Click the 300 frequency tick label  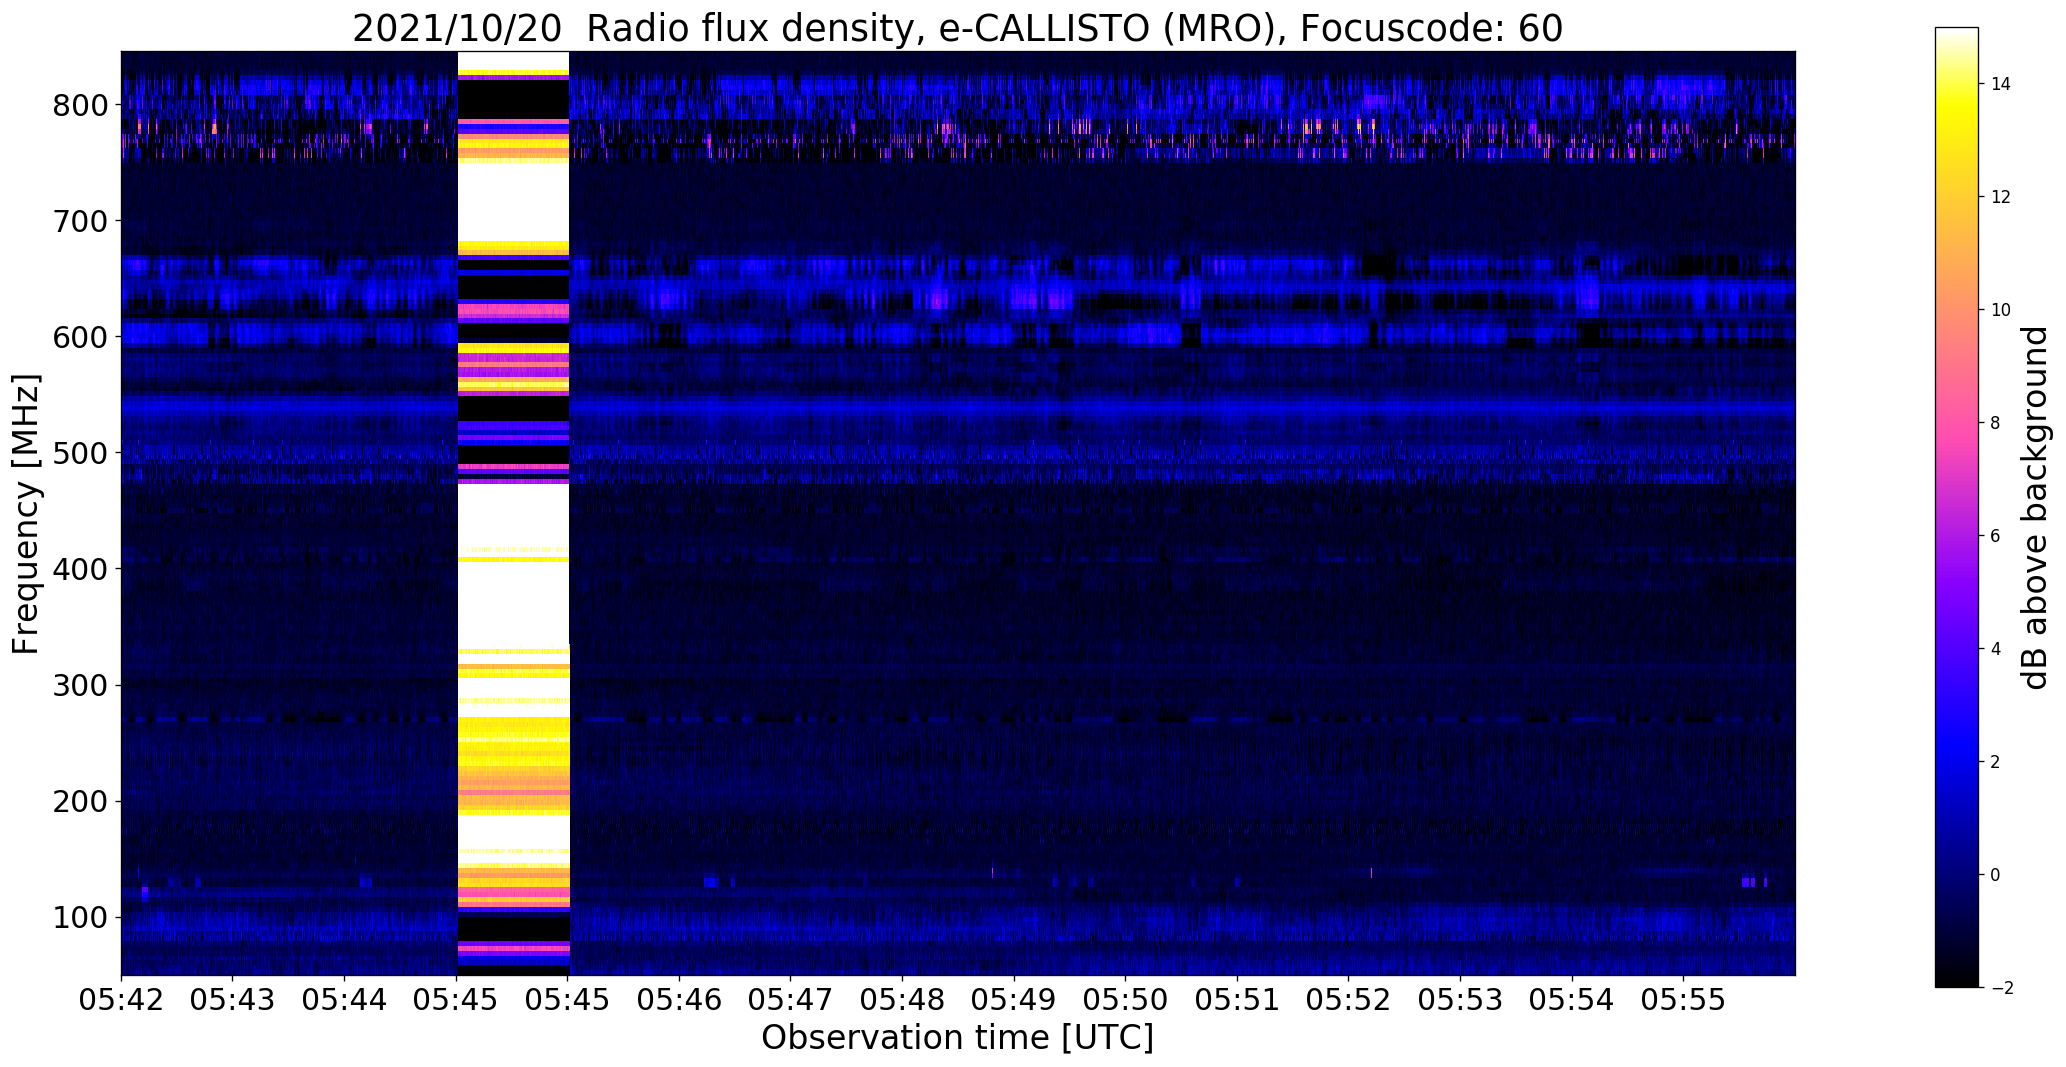point(81,685)
